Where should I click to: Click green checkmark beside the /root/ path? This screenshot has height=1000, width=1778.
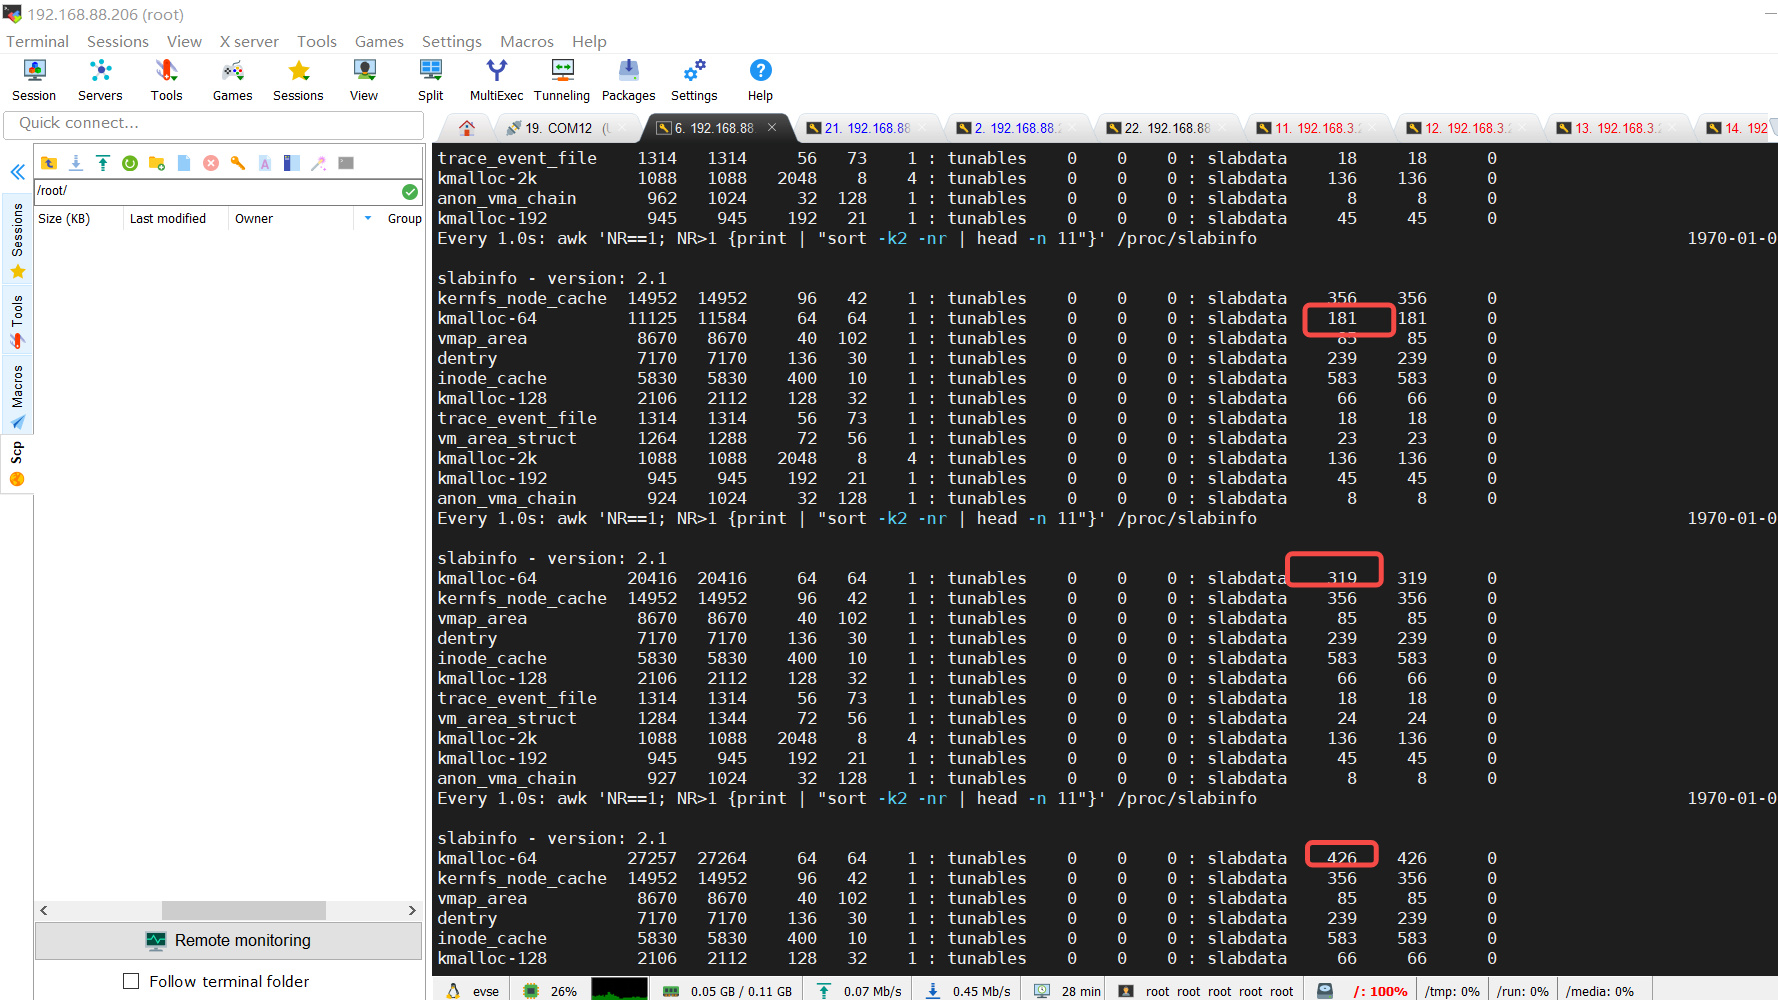click(410, 191)
